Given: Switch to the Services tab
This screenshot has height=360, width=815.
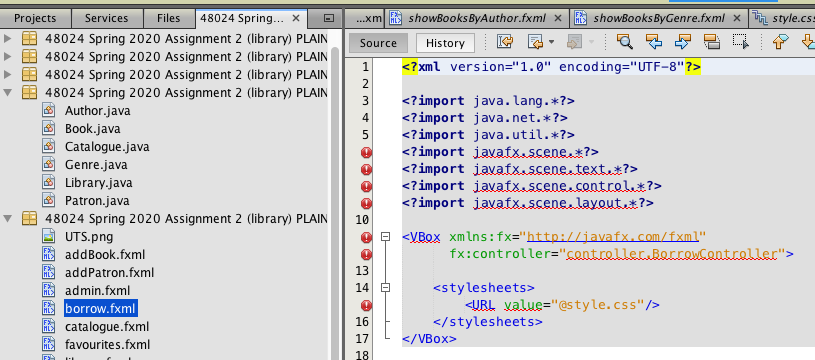Looking at the screenshot, I should (x=106, y=18).
